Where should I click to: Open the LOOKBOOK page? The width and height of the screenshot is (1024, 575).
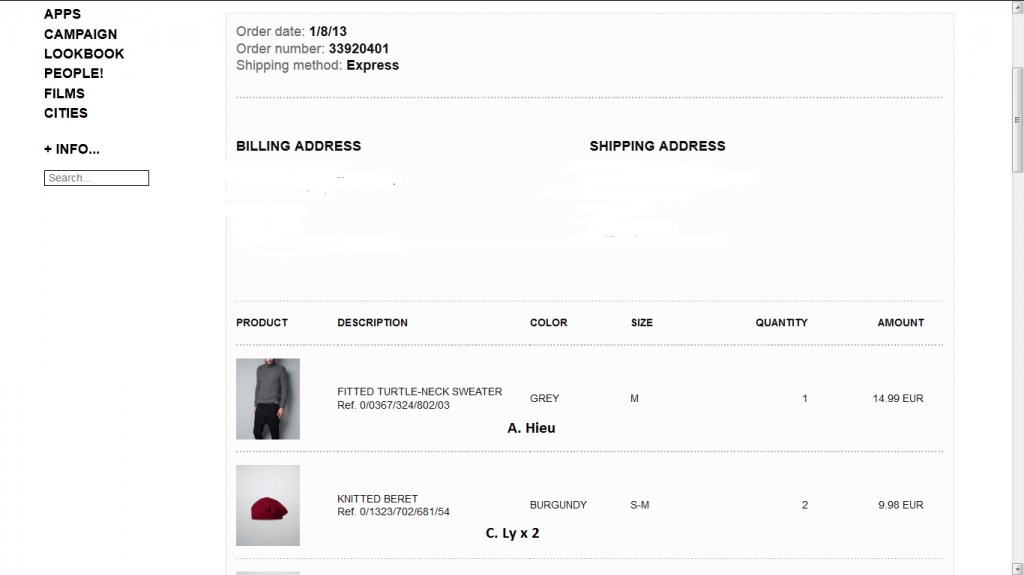[84, 54]
